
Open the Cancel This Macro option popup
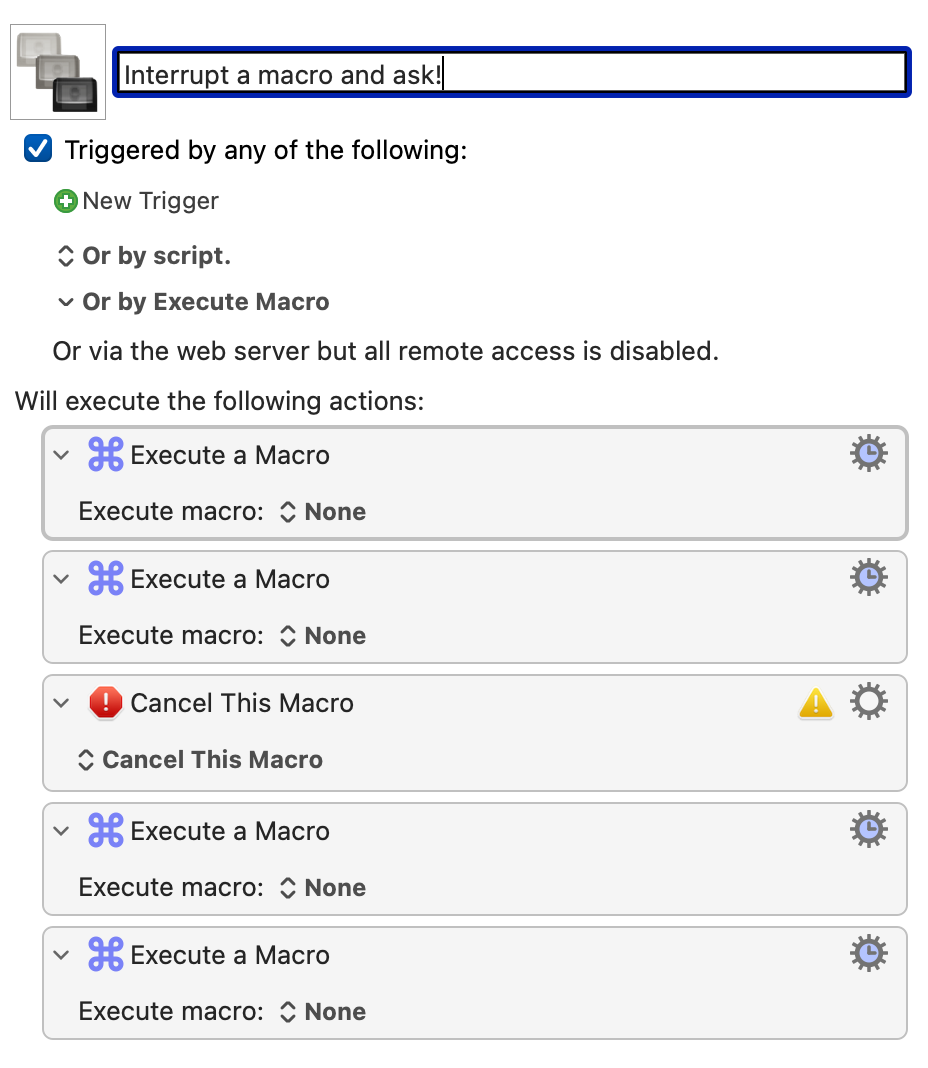point(200,759)
